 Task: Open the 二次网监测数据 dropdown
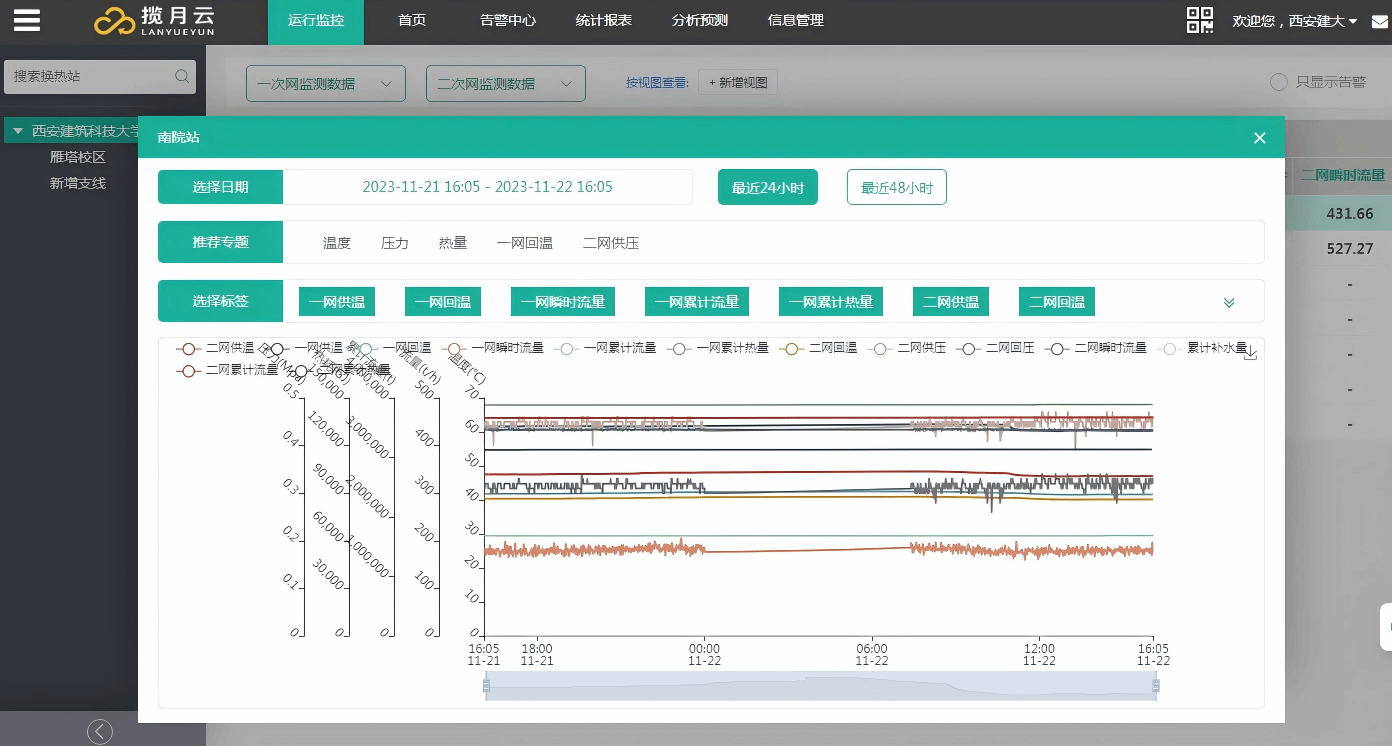tap(505, 84)
